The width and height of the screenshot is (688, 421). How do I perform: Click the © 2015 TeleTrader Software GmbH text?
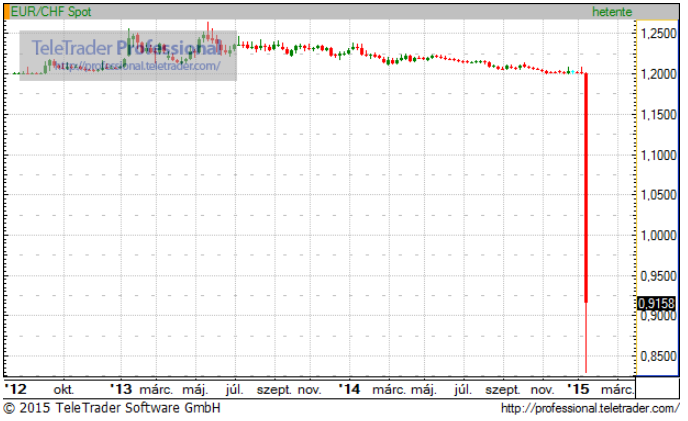[x=111, y=408]
